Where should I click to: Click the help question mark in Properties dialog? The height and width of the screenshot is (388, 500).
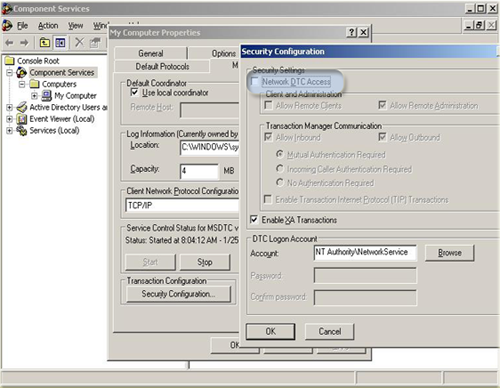(351, 32)
